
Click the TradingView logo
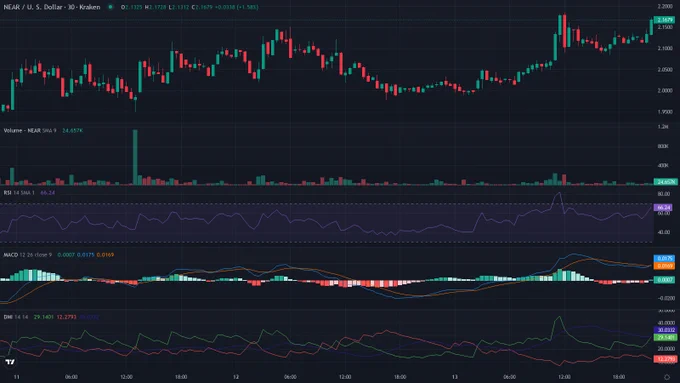10,362
